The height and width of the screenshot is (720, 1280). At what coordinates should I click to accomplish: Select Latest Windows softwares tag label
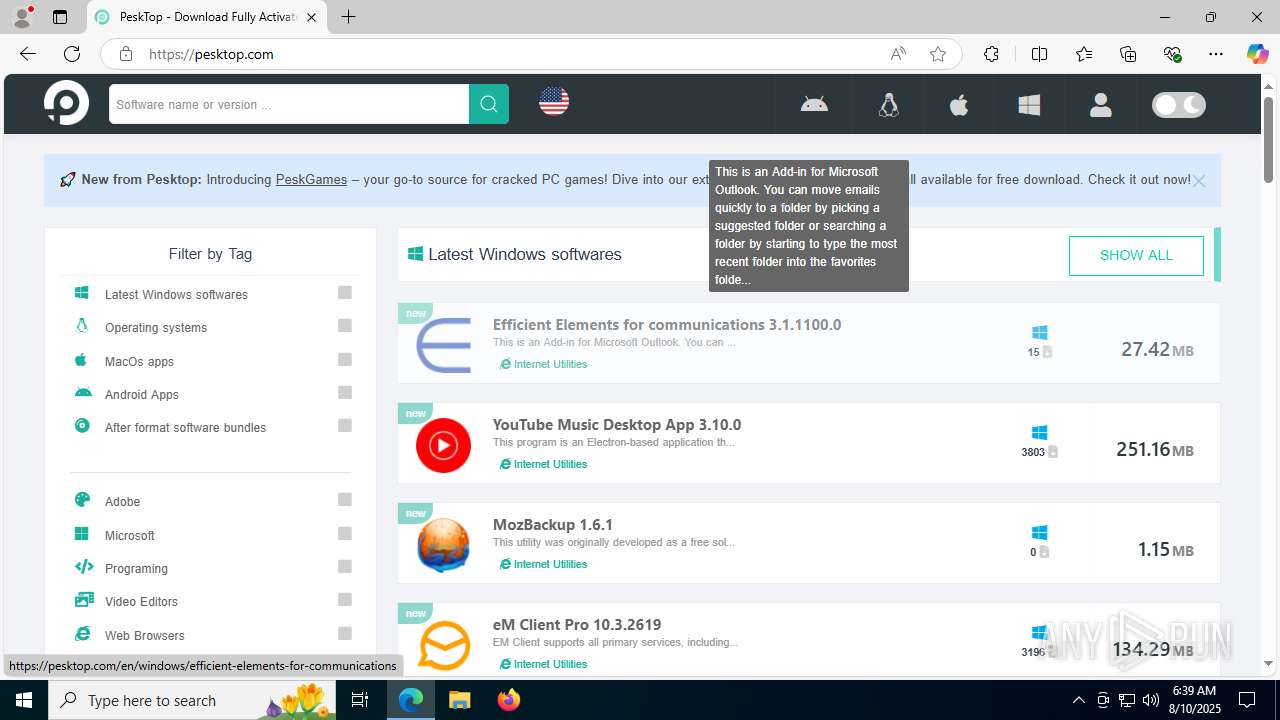pyautogui.click(x=176, y=294)
